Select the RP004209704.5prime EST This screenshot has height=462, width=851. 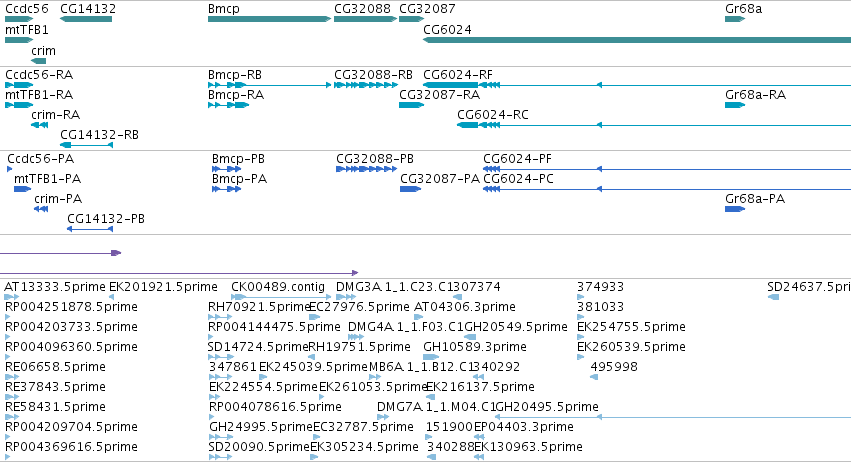tap(8, 437)
